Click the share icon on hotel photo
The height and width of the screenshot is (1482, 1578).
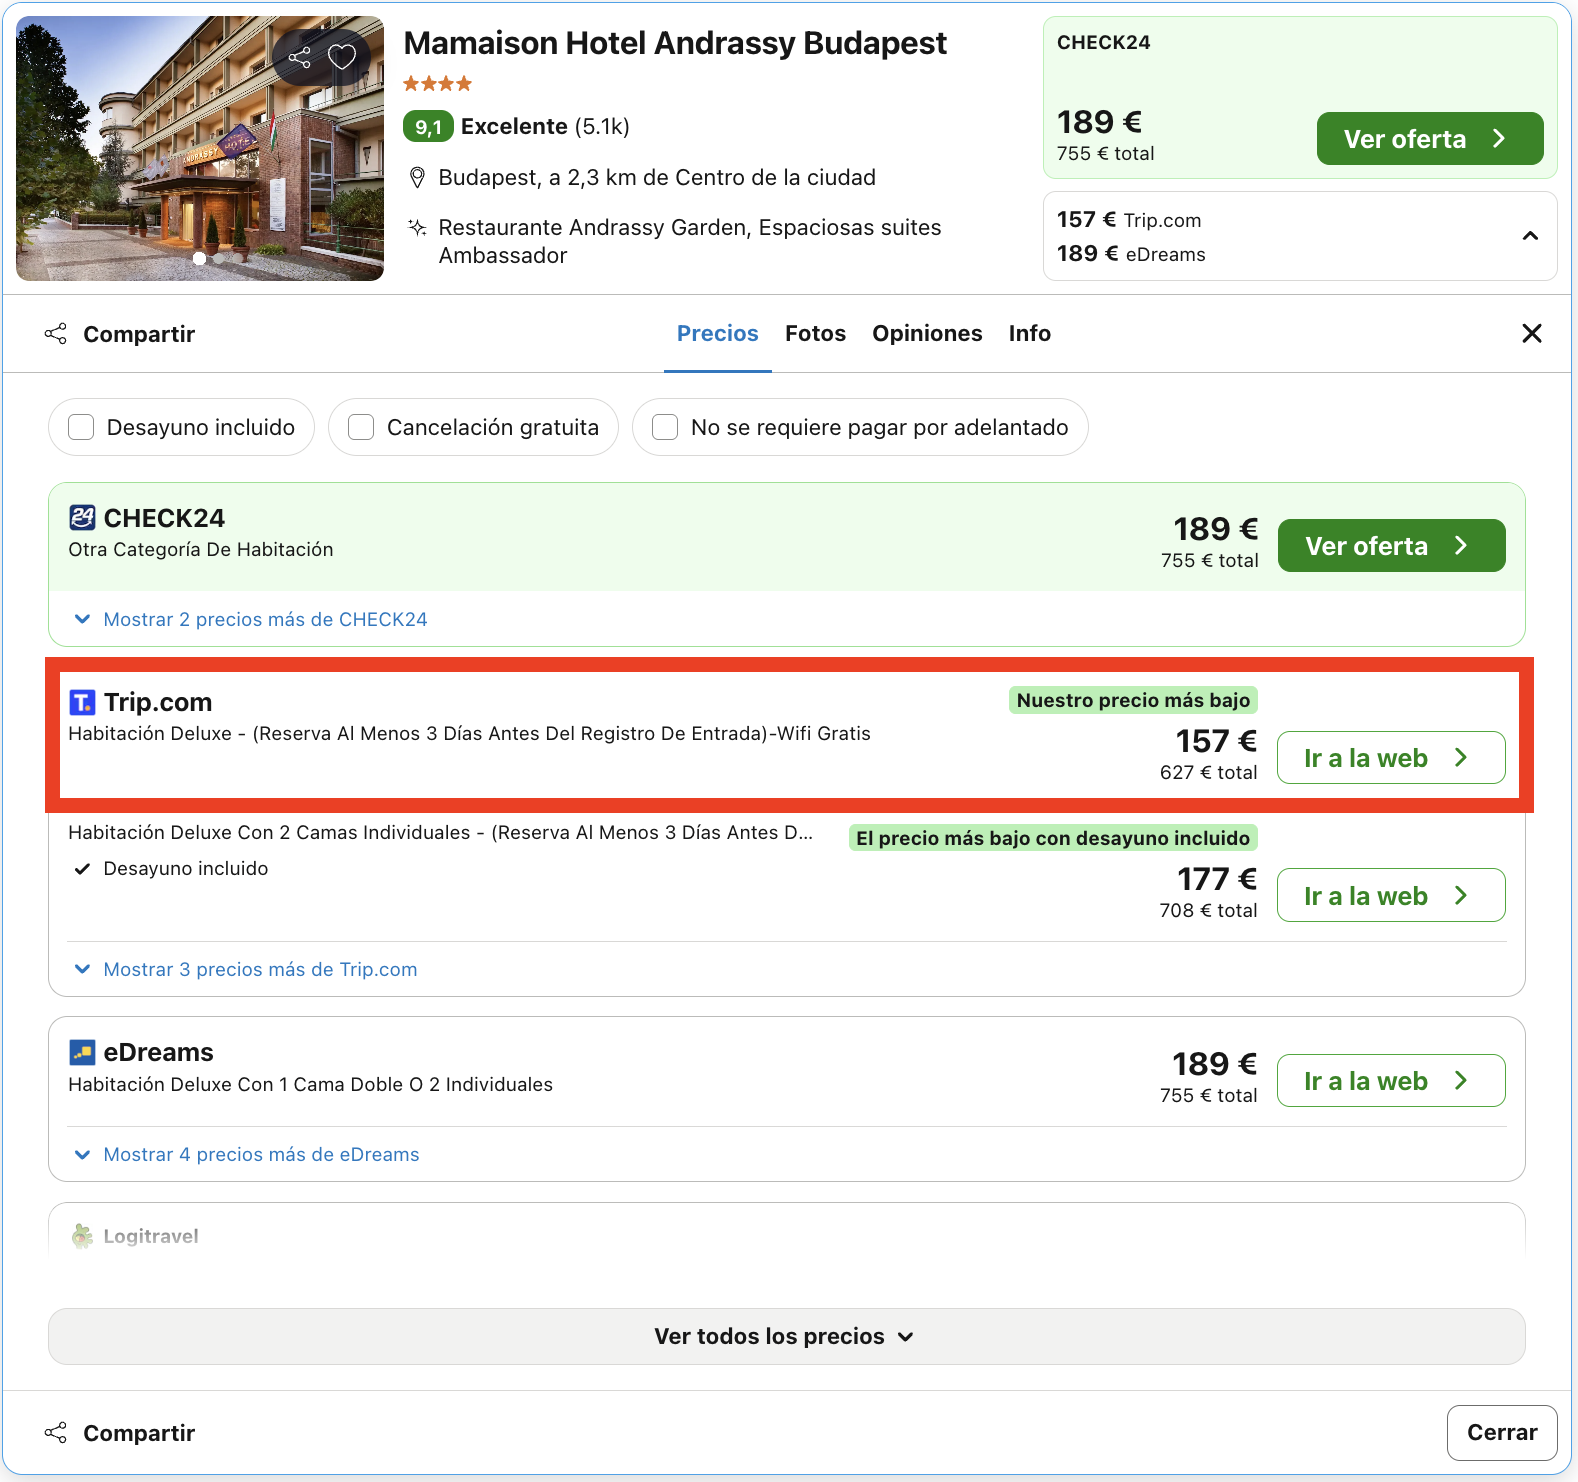tap(299, 57)
